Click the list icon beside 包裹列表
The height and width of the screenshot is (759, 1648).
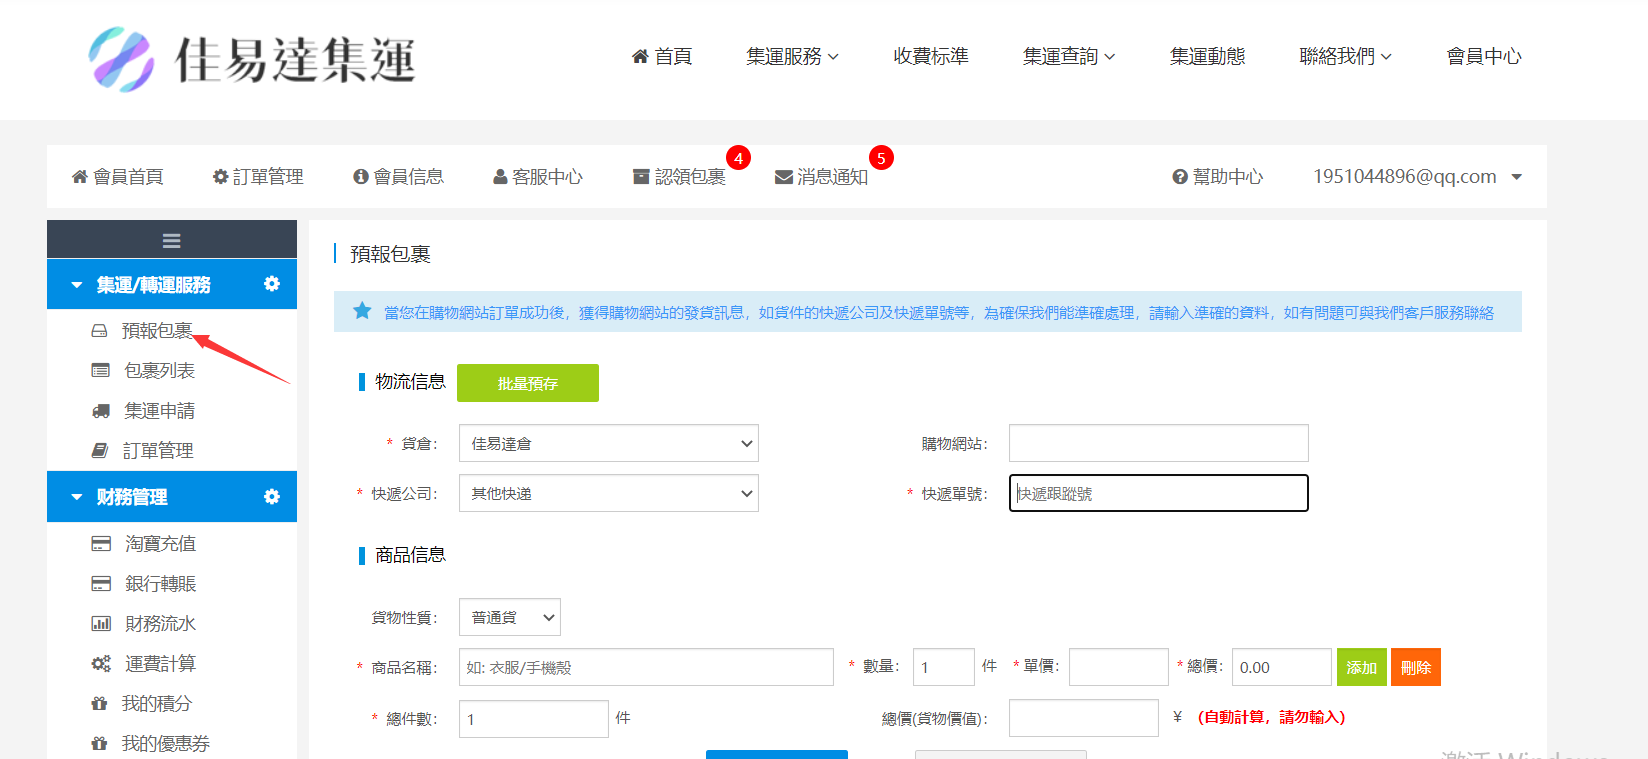[100, 370]
